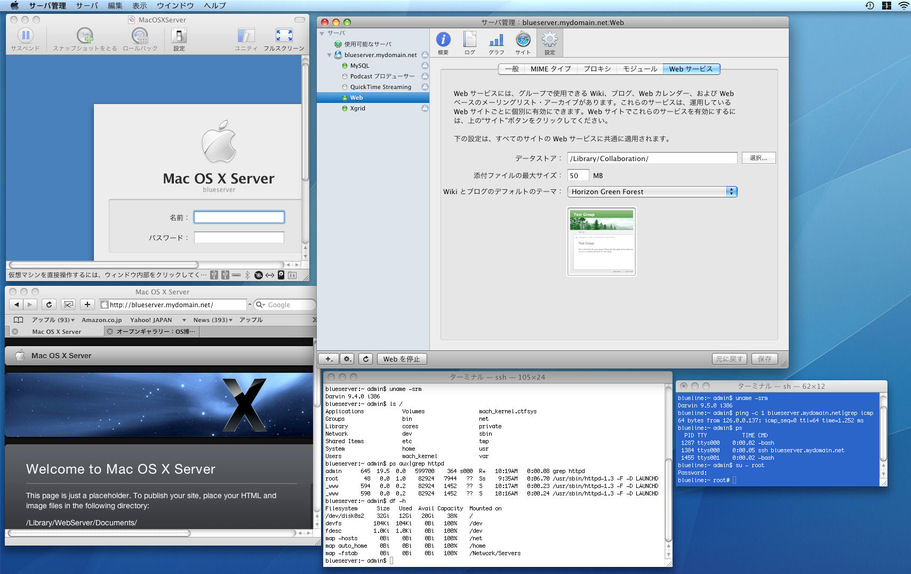Expand the アップル (93) bookmarks dropdown
Viewport: 911px width, 574px height.
pos(53,320)
